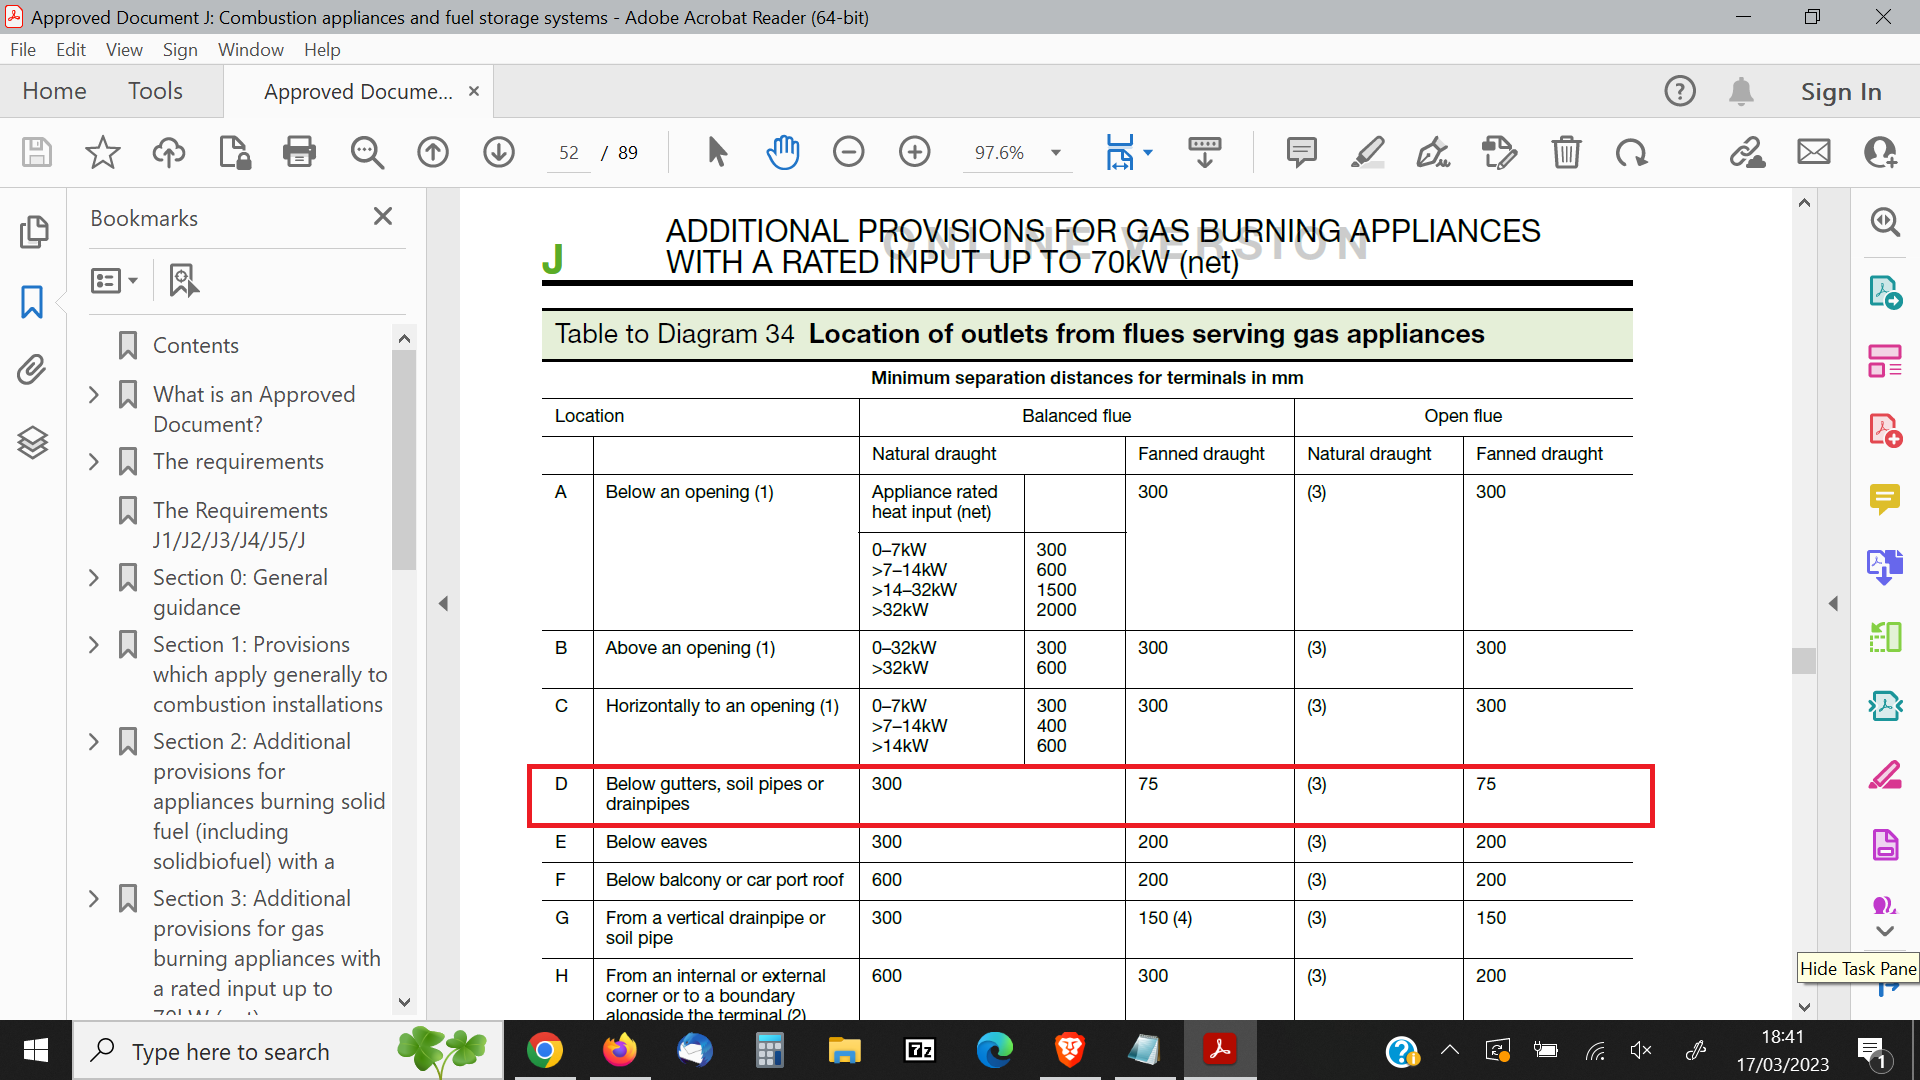This screenshot has height=1080, width=1920.
Task: Zoom out with the minus icon
Action: click(x=848, y=152)
